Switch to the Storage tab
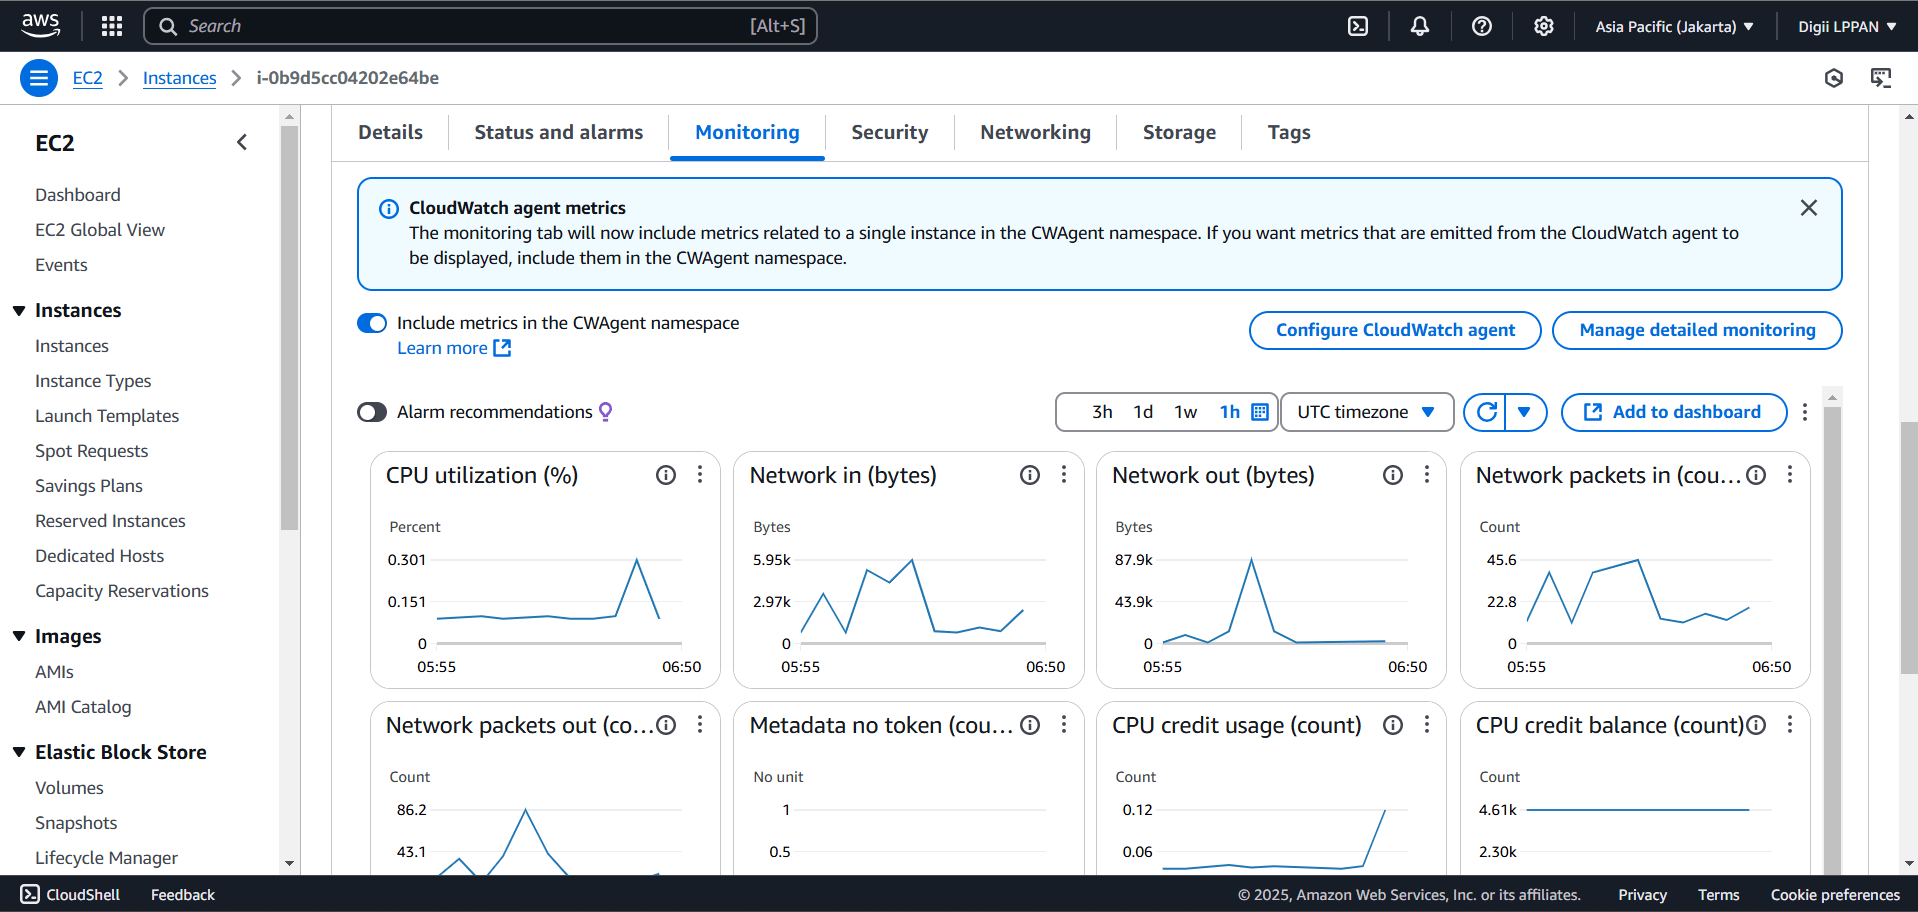Viewport: 1918px width, 912px height. [x=1178, y=131]
